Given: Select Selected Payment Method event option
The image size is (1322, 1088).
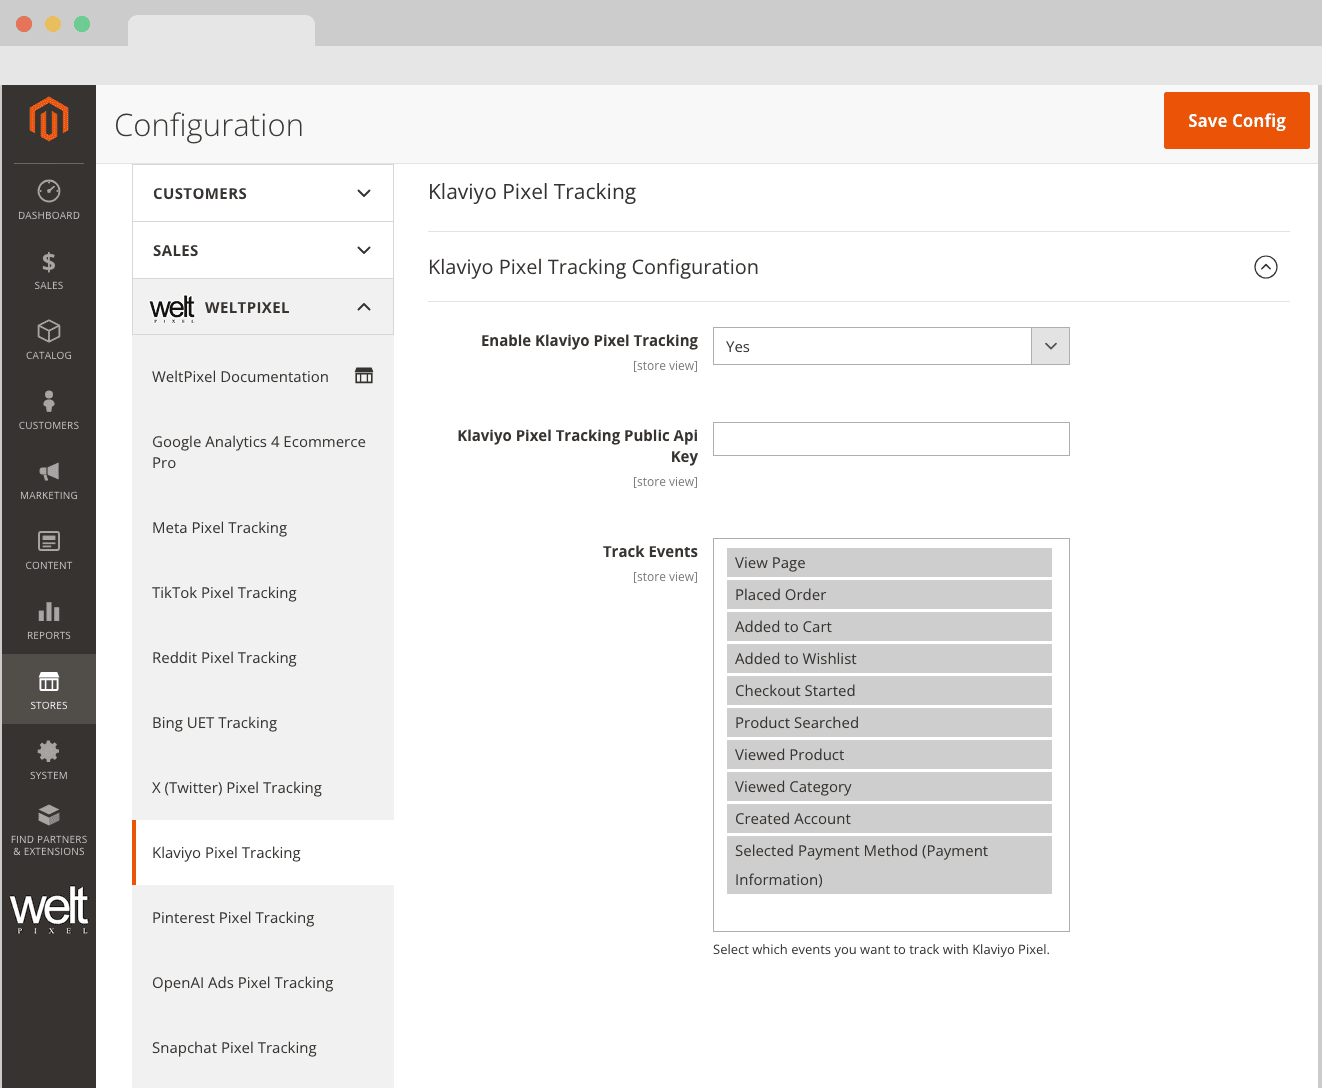Looking at the screenshot, I should coord(889,865).
